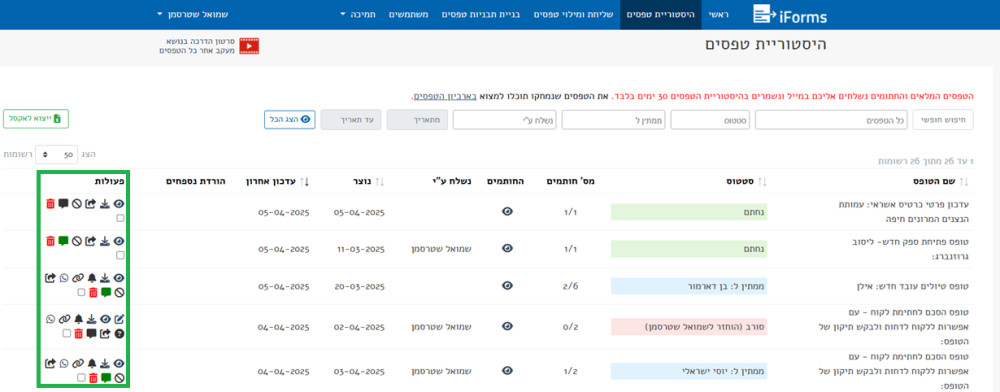Viewport: 1000px width, 392px height.
Task: Click the הצג הכל button
Action: pos(290,119)
